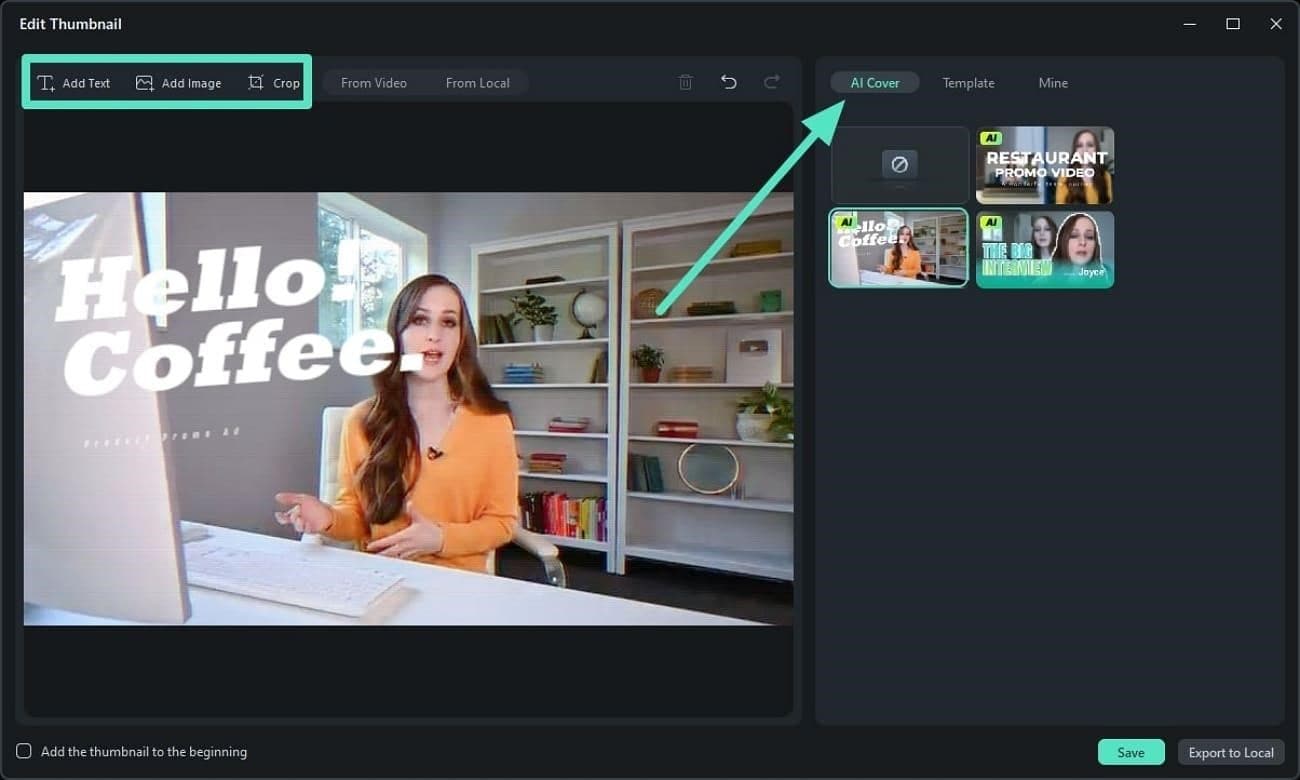Screen dimensions: 1300x780
Task: Redo the thumbnail edit
Action: tap(772, 82)
